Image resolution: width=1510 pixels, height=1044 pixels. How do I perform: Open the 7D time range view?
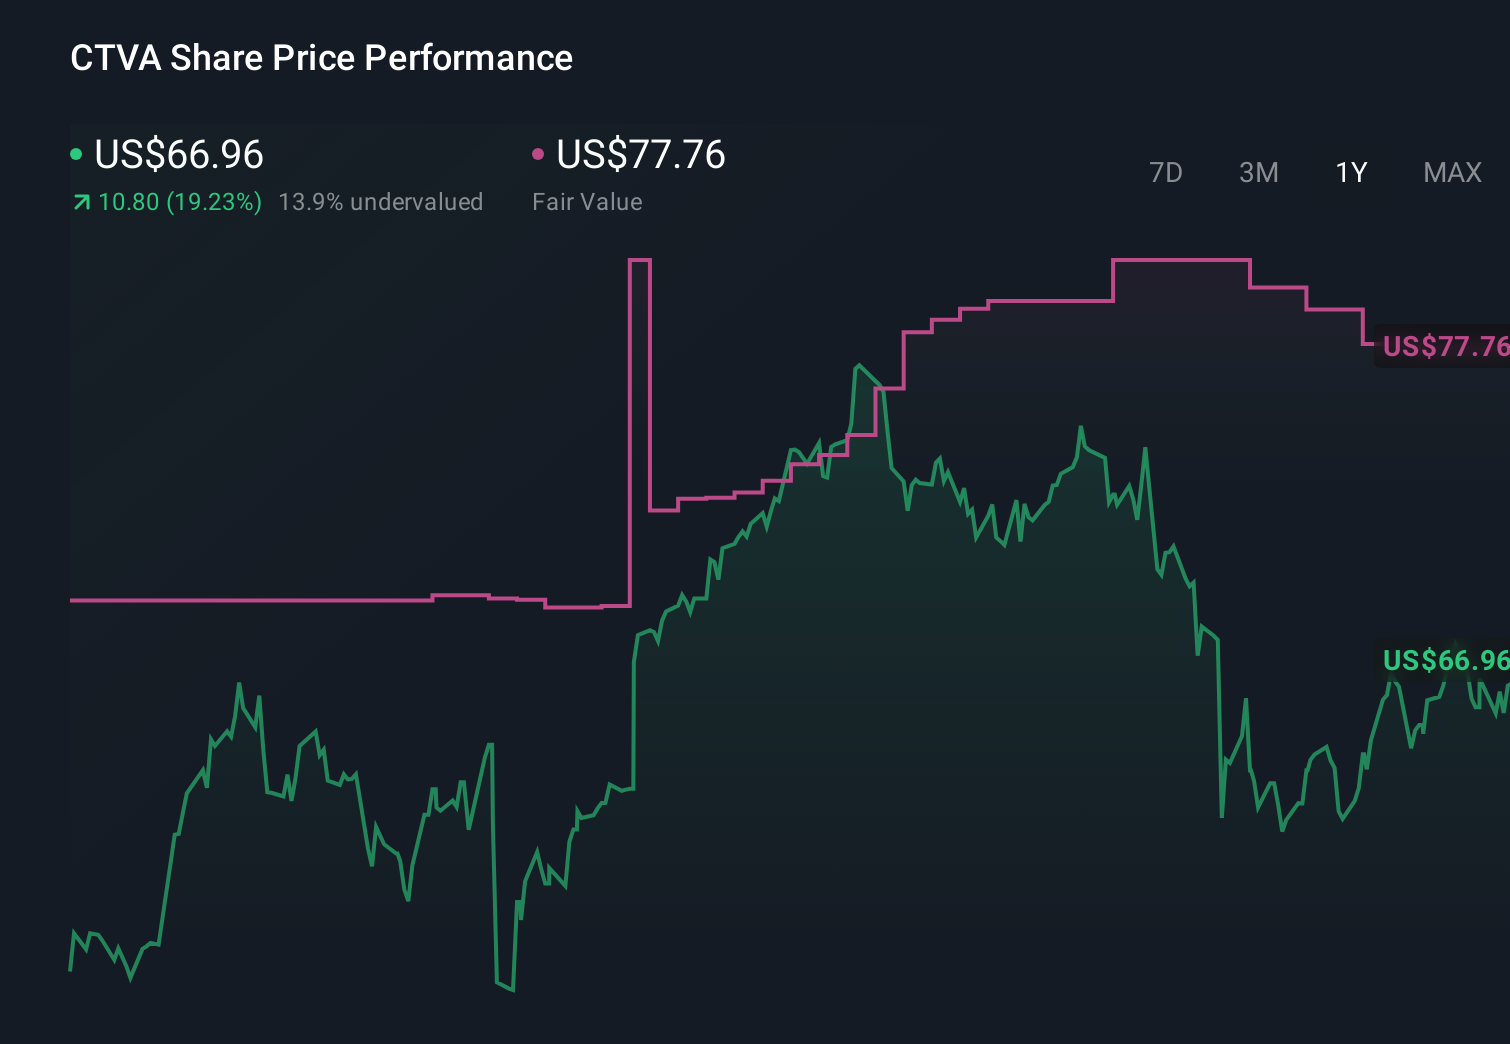click(1166, 172)
